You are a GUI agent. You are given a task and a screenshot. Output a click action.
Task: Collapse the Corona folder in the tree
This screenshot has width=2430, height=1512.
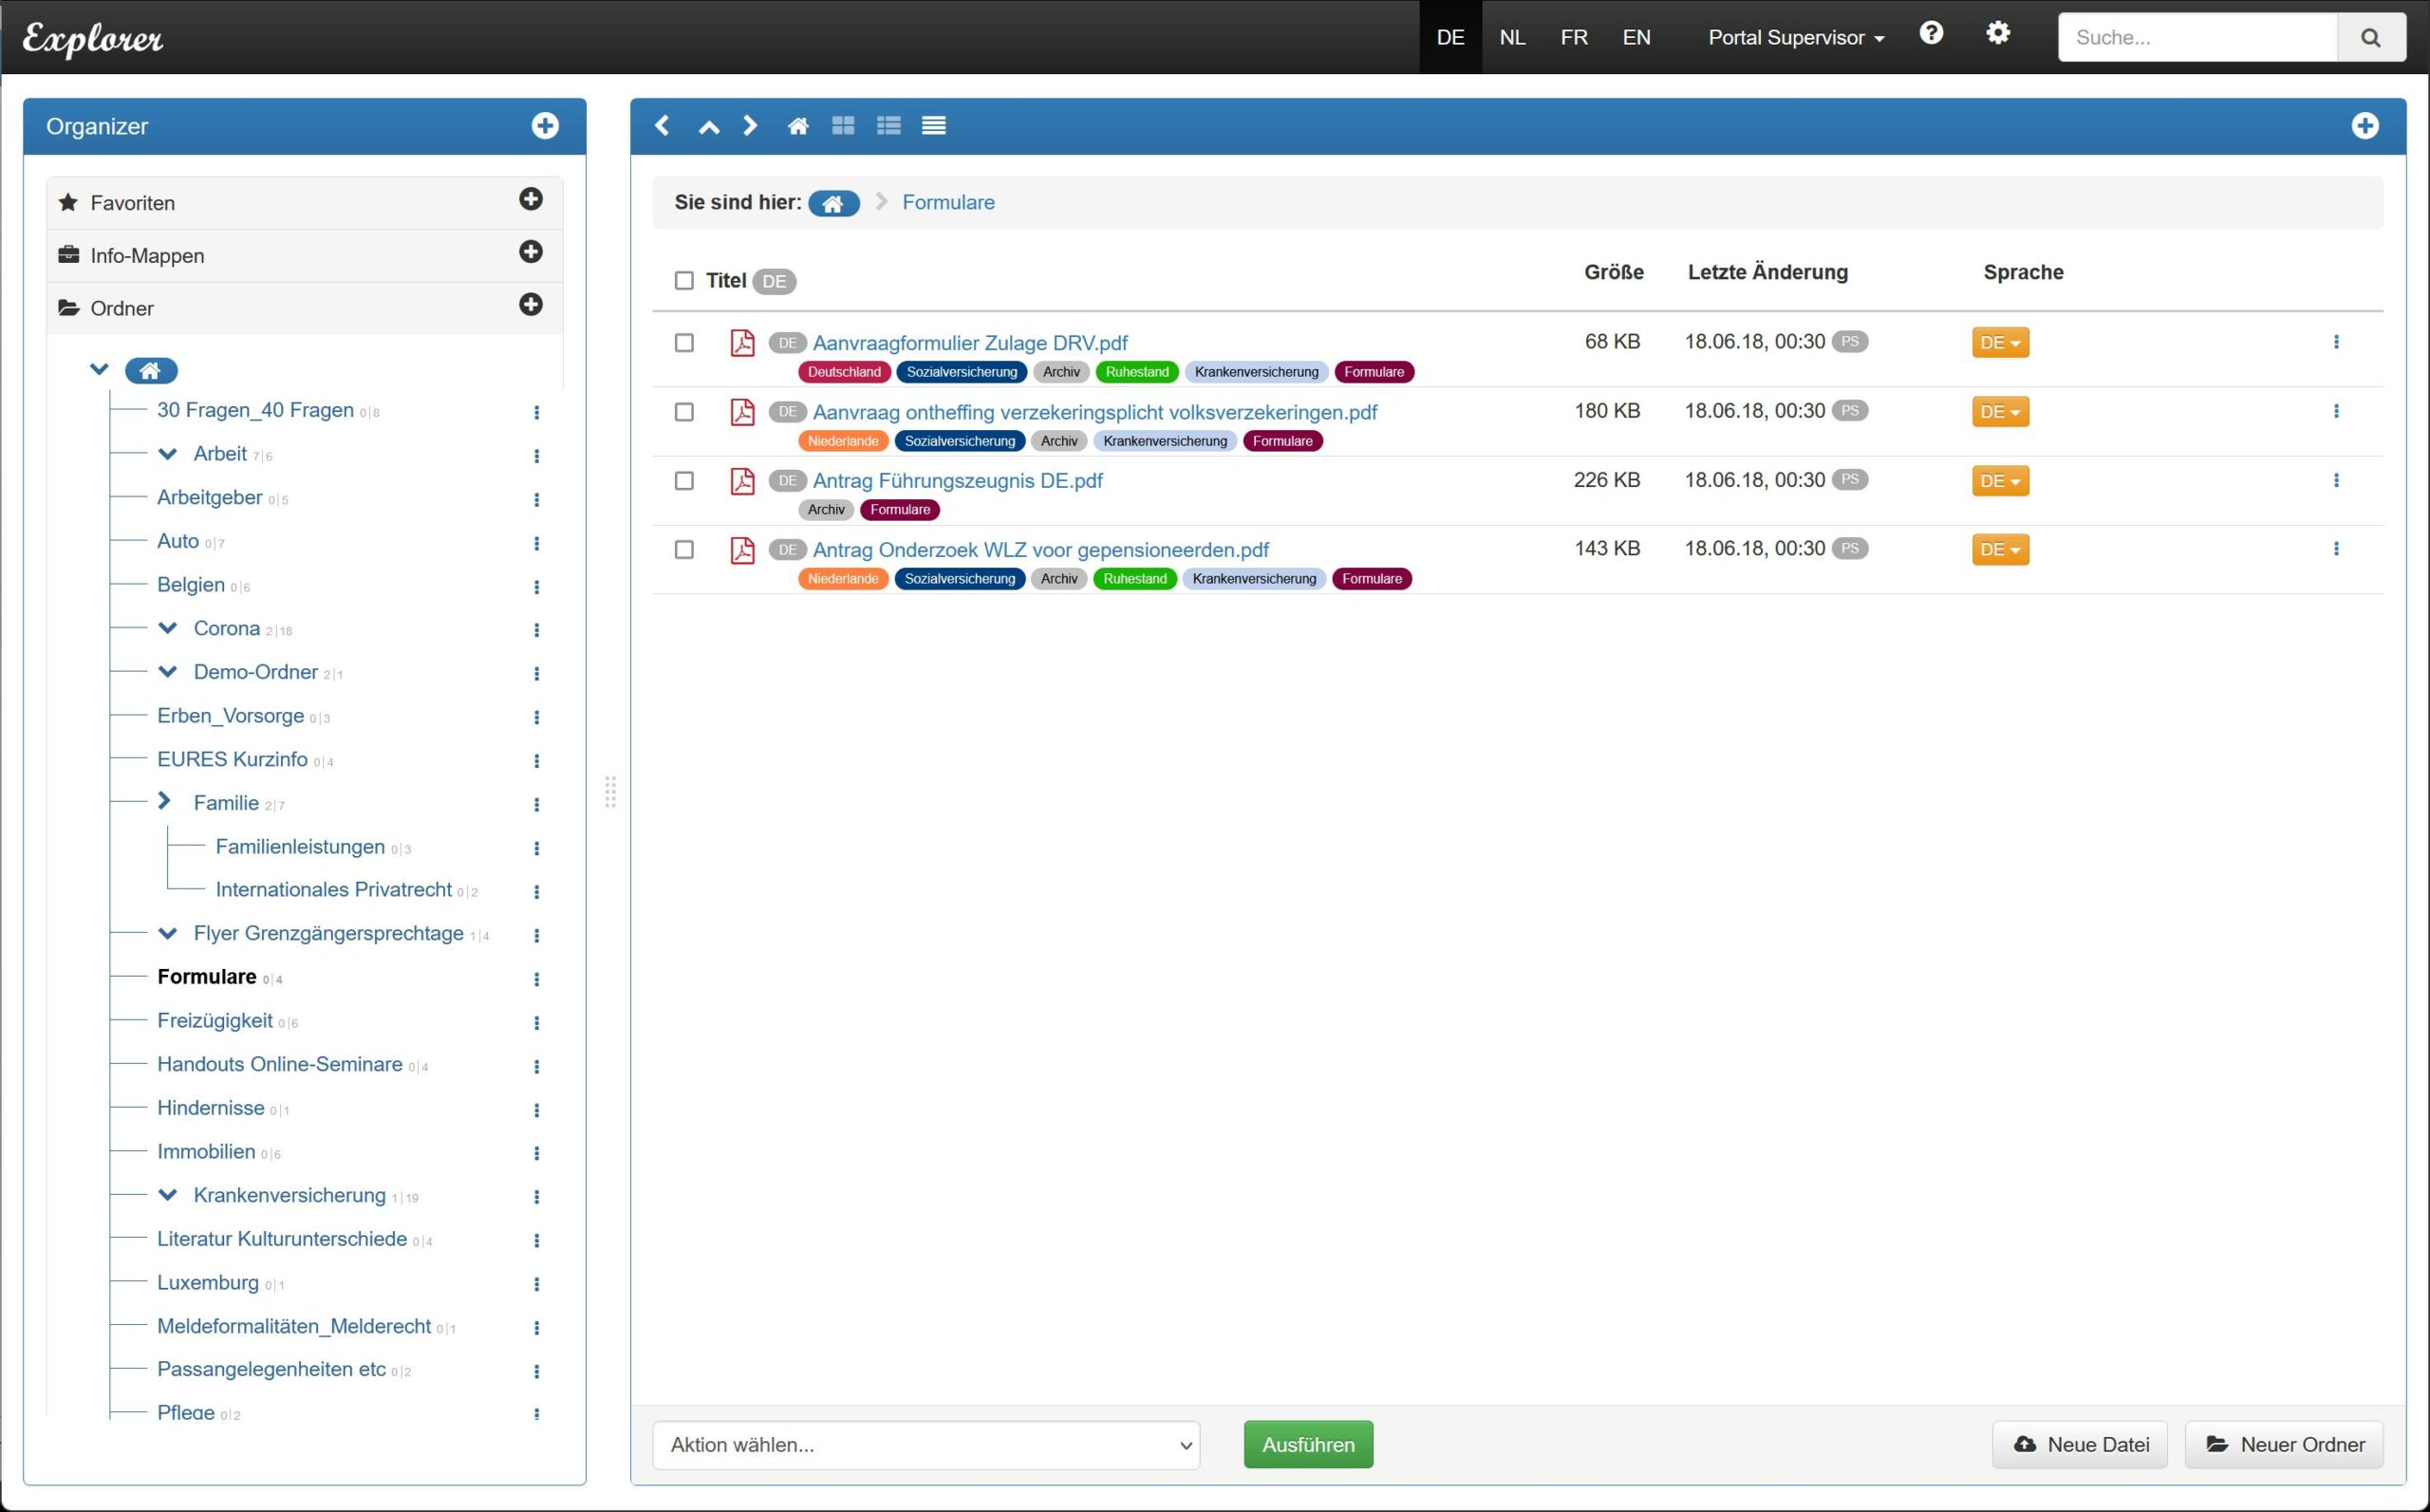click(x=168, y=628)
